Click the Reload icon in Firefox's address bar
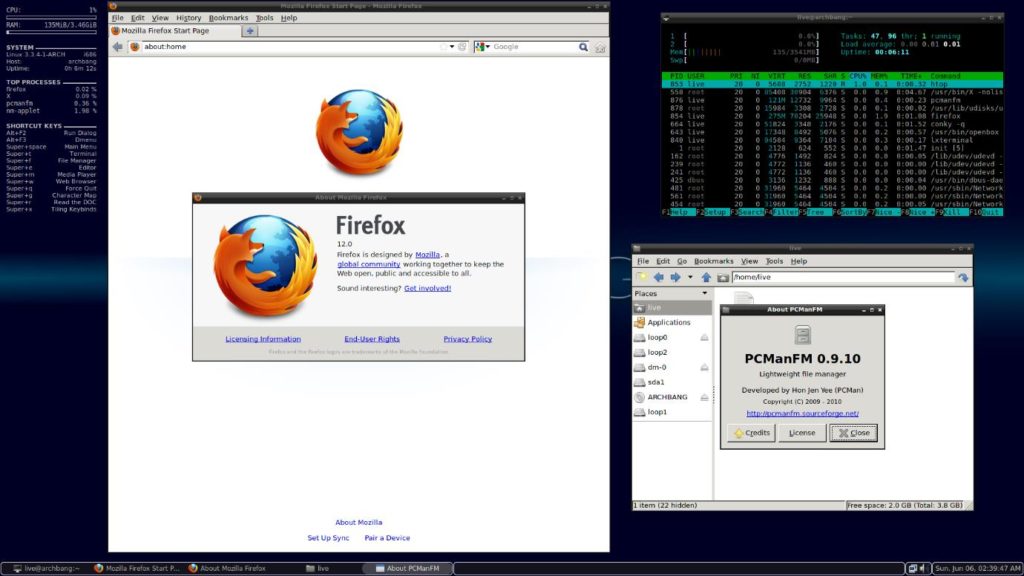1024x576 pixels. pos(462,46)
